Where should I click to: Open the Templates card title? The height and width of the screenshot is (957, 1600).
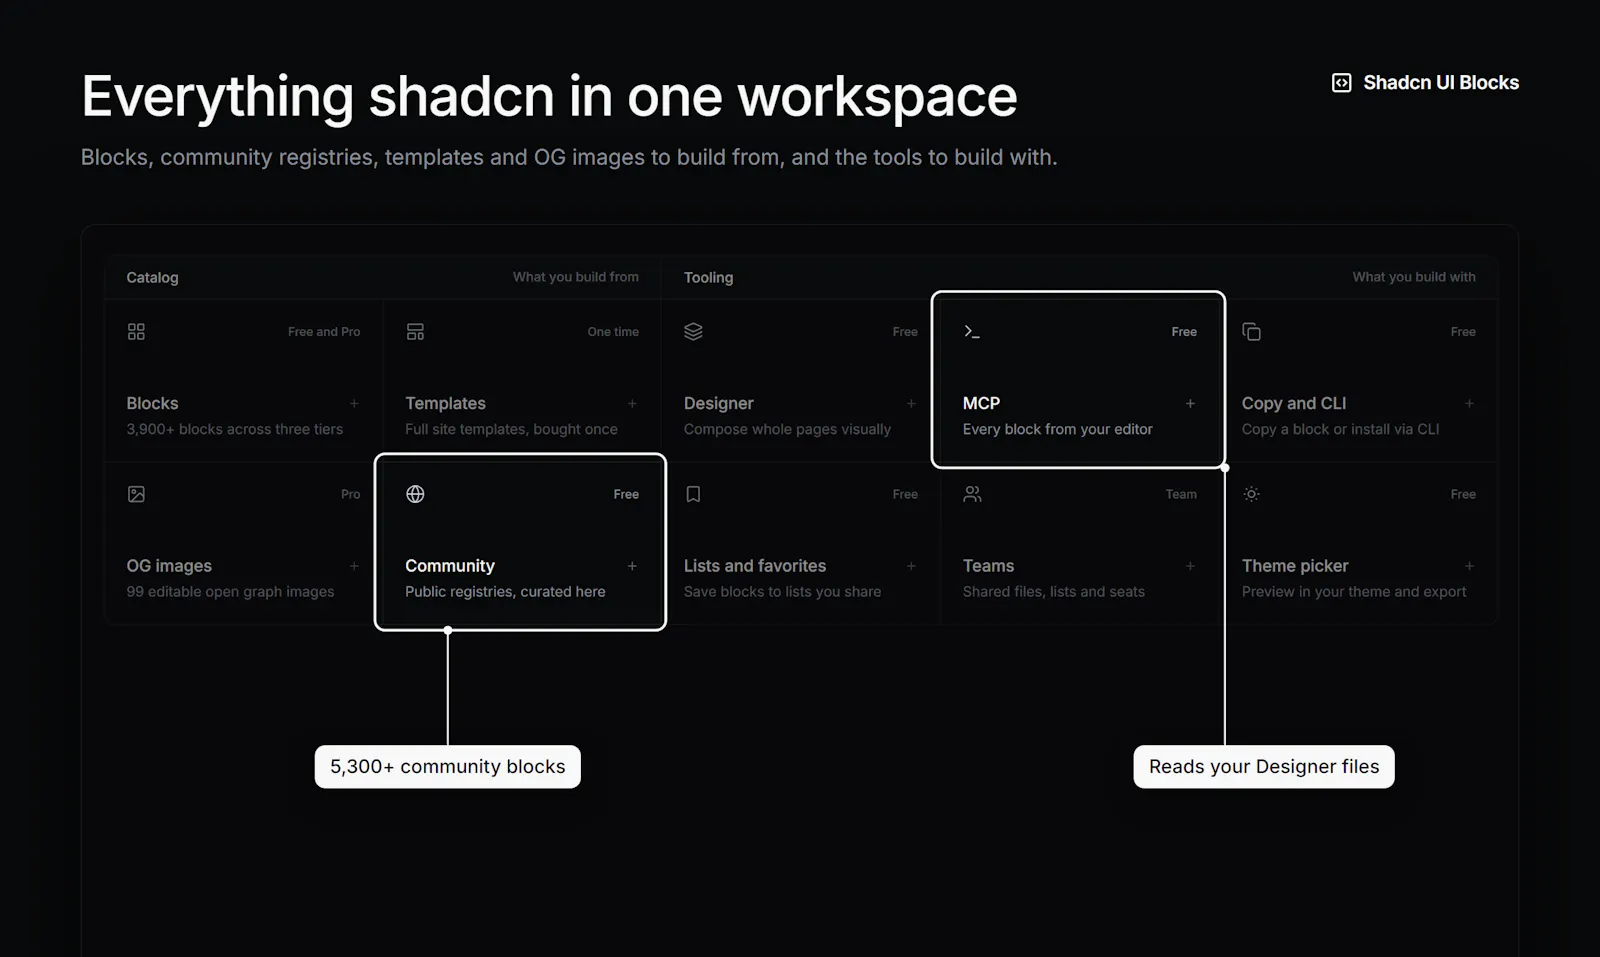pos(445,403)
